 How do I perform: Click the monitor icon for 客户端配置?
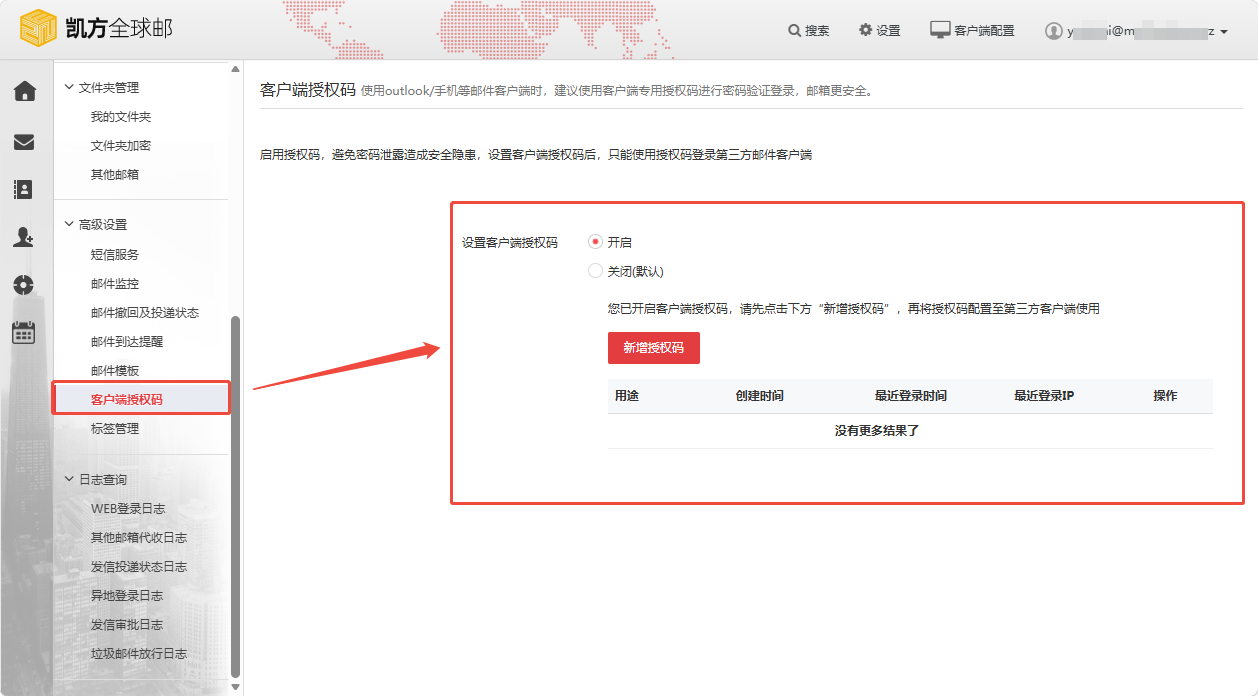point(940,30)
